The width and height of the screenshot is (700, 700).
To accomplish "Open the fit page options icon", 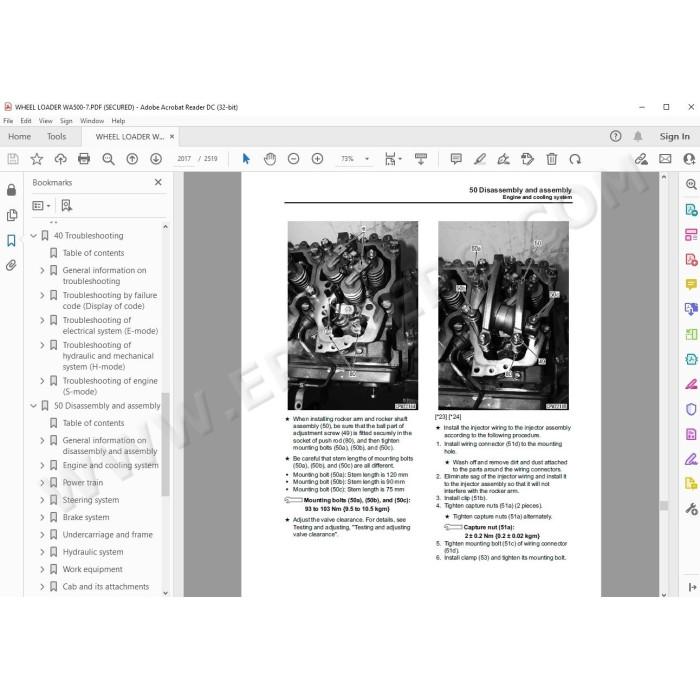I will 392,159.
